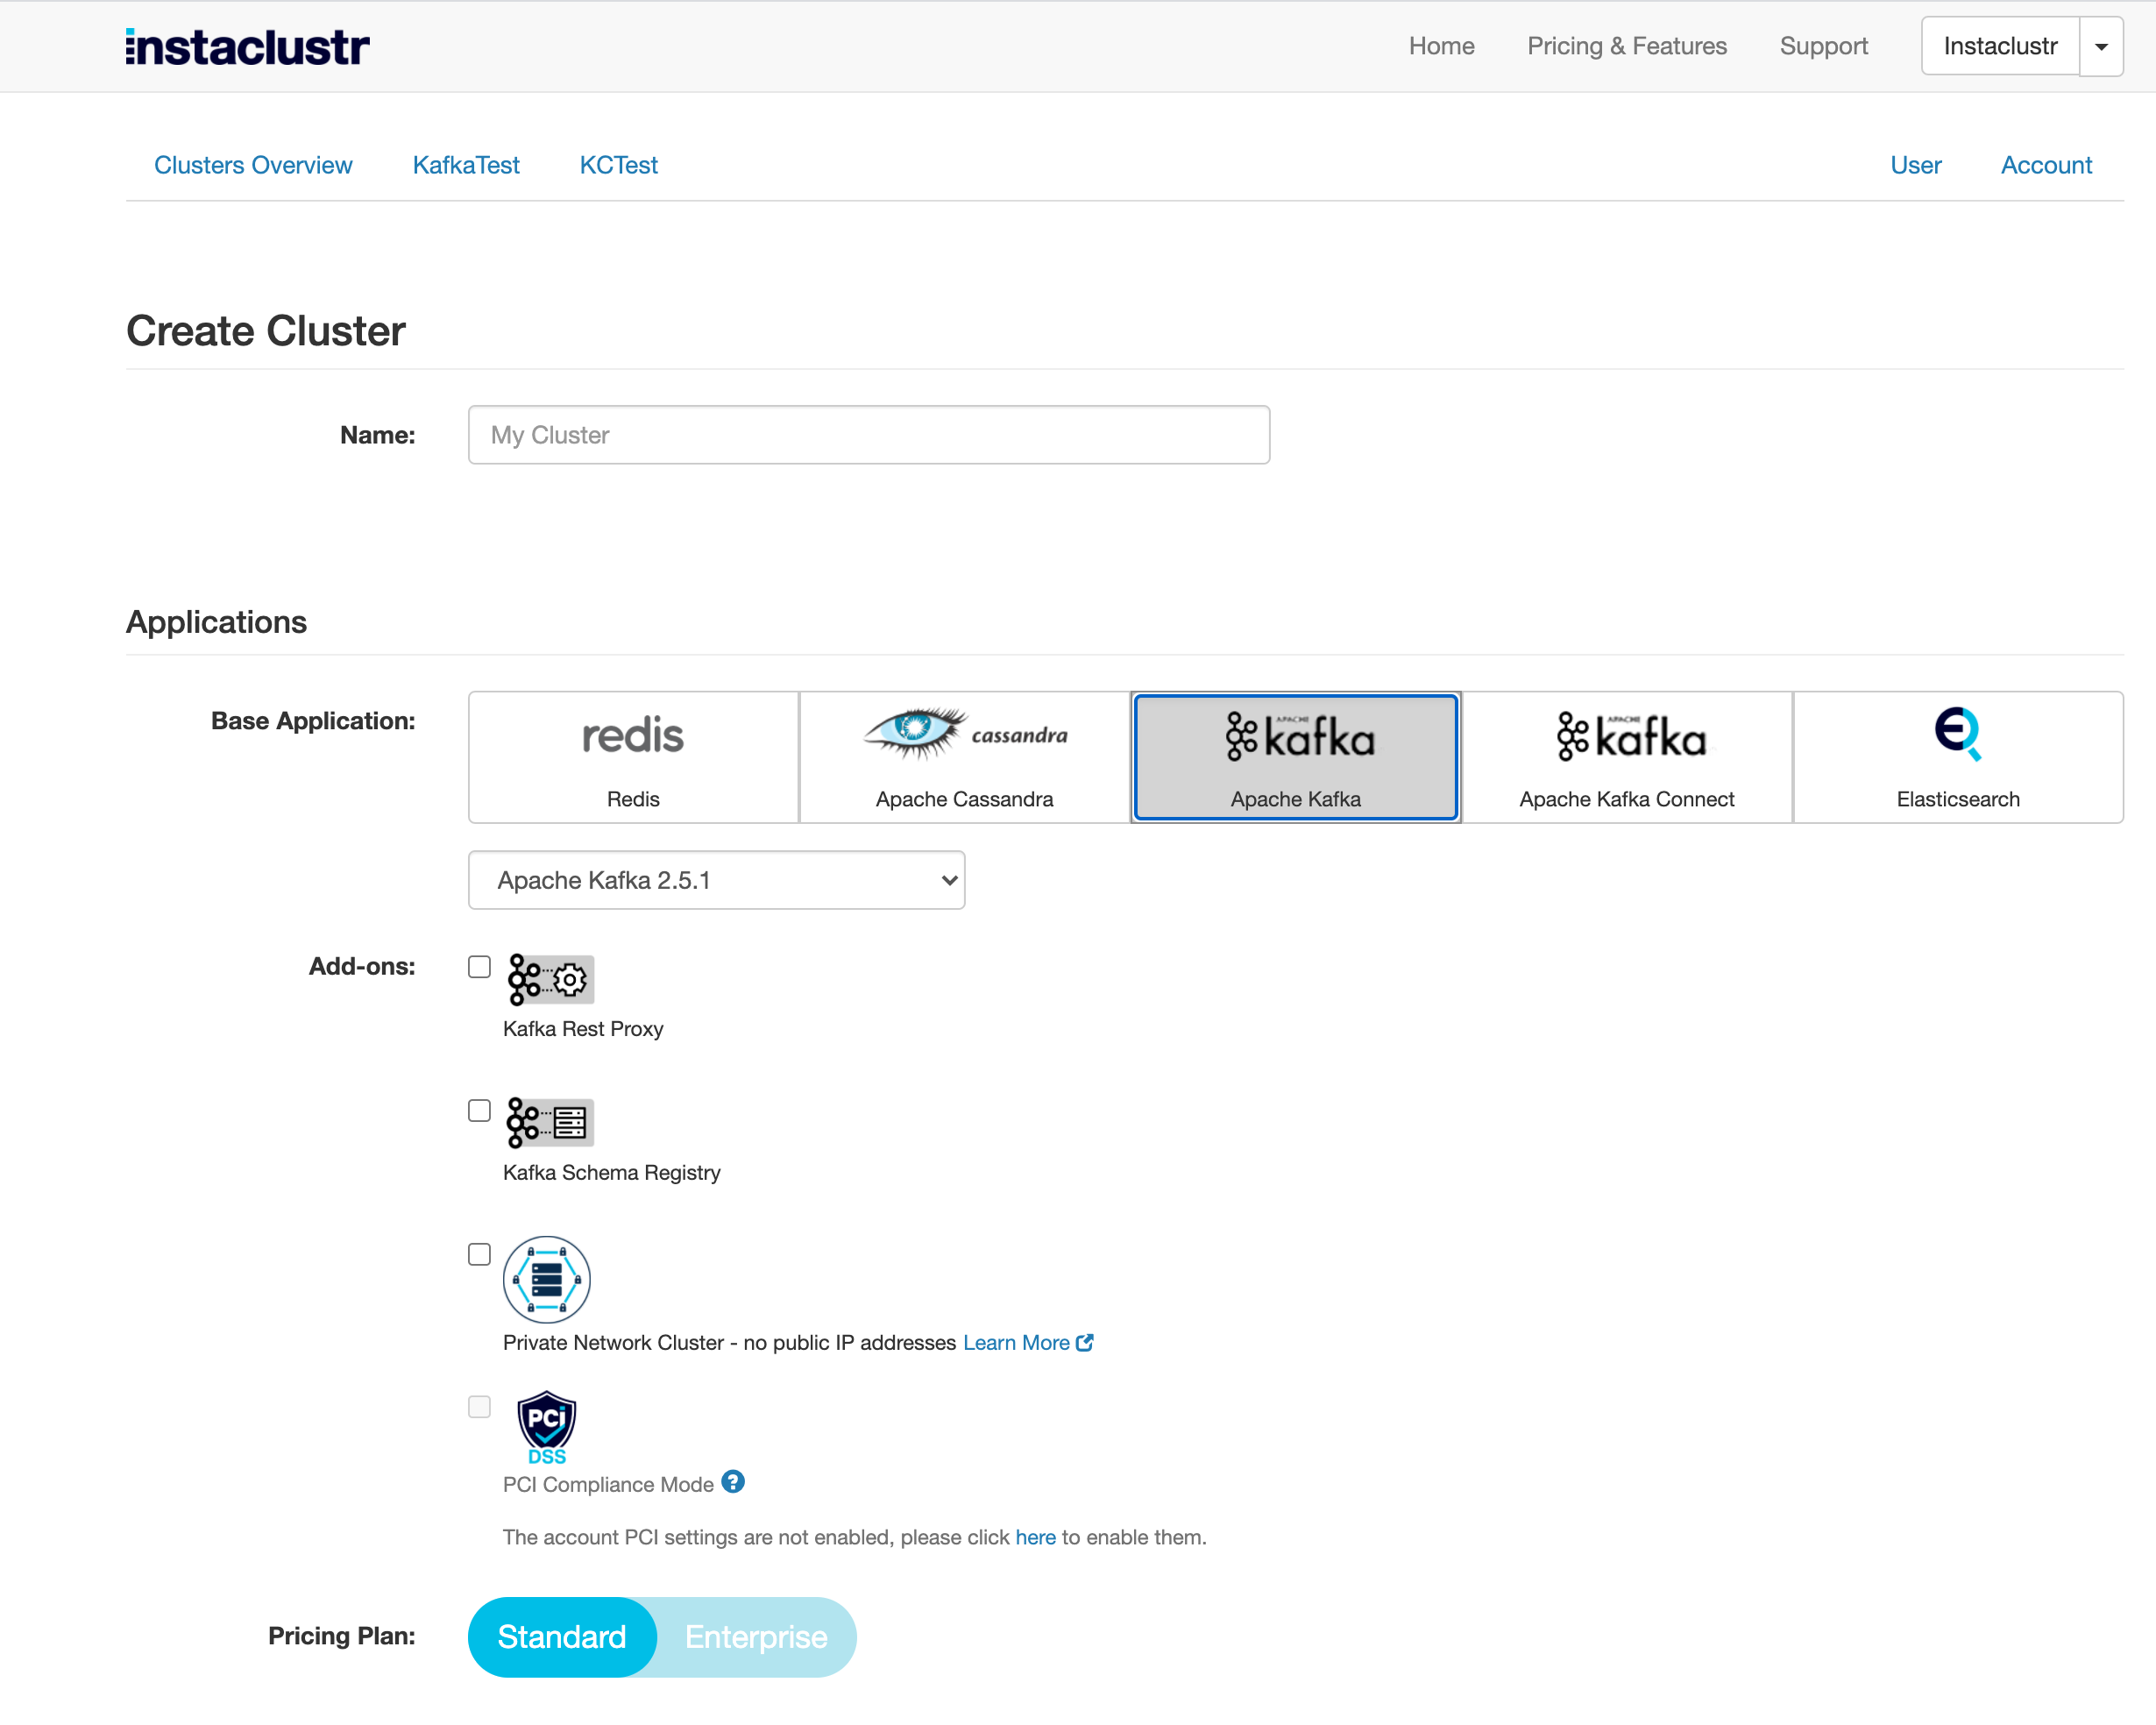
Task: Check the Kafka Schema Registry checkbox
Action: [x=479, y=1110]
